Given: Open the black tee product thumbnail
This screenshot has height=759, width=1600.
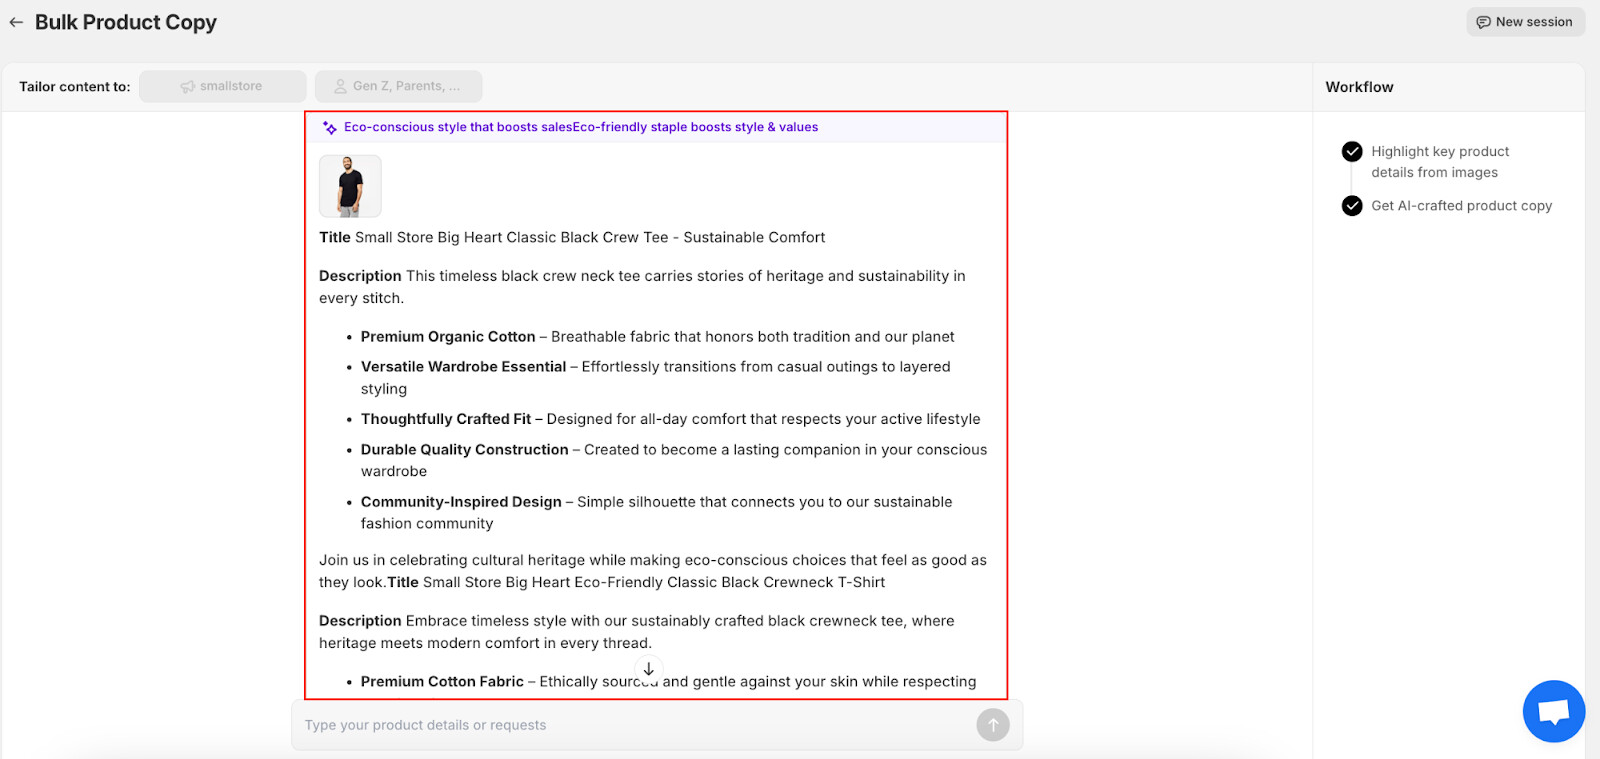Looking at the screenshot, I should 350,186.
